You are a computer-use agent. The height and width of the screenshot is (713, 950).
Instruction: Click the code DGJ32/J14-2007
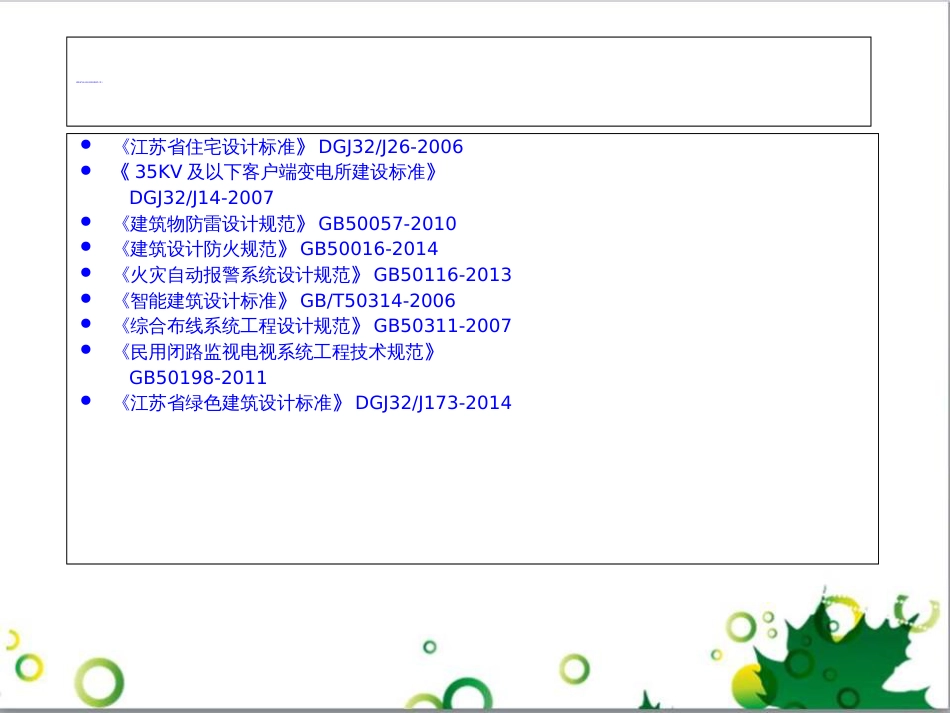click(x=201, y=197)
